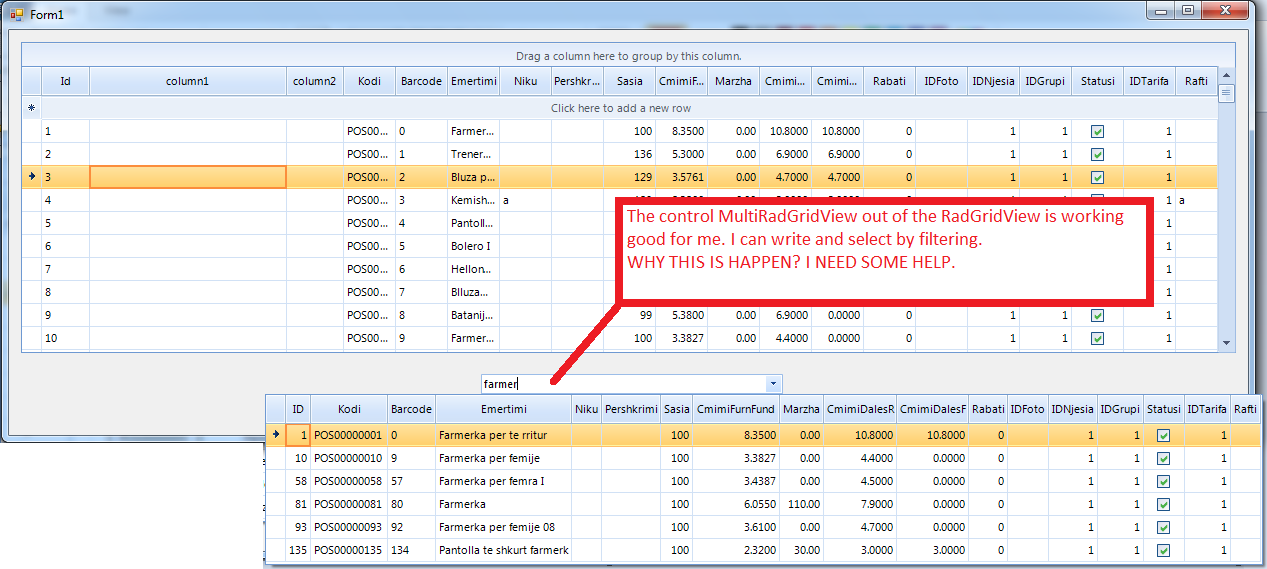
Task: Click 'Hellon...' cell in top grid
Action: point(473,269)
